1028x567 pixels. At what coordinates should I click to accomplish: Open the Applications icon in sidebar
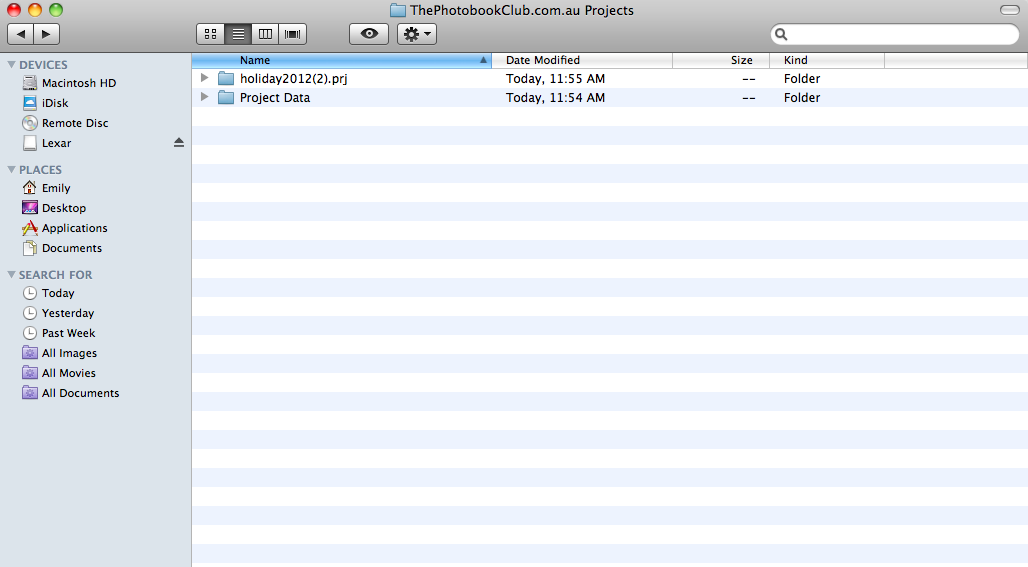click(x=30, y=227)
